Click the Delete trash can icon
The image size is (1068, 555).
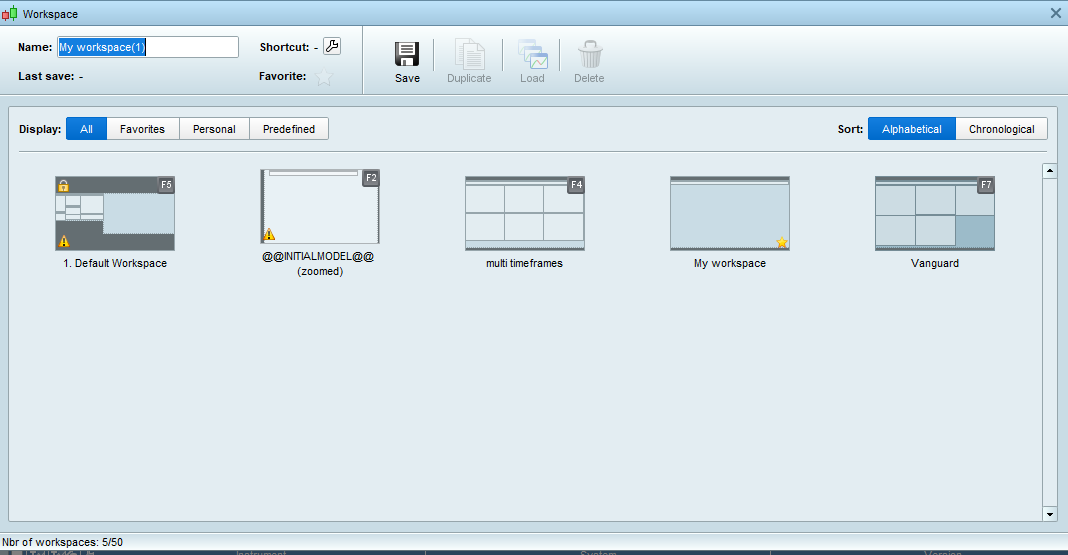click(590, 54)
